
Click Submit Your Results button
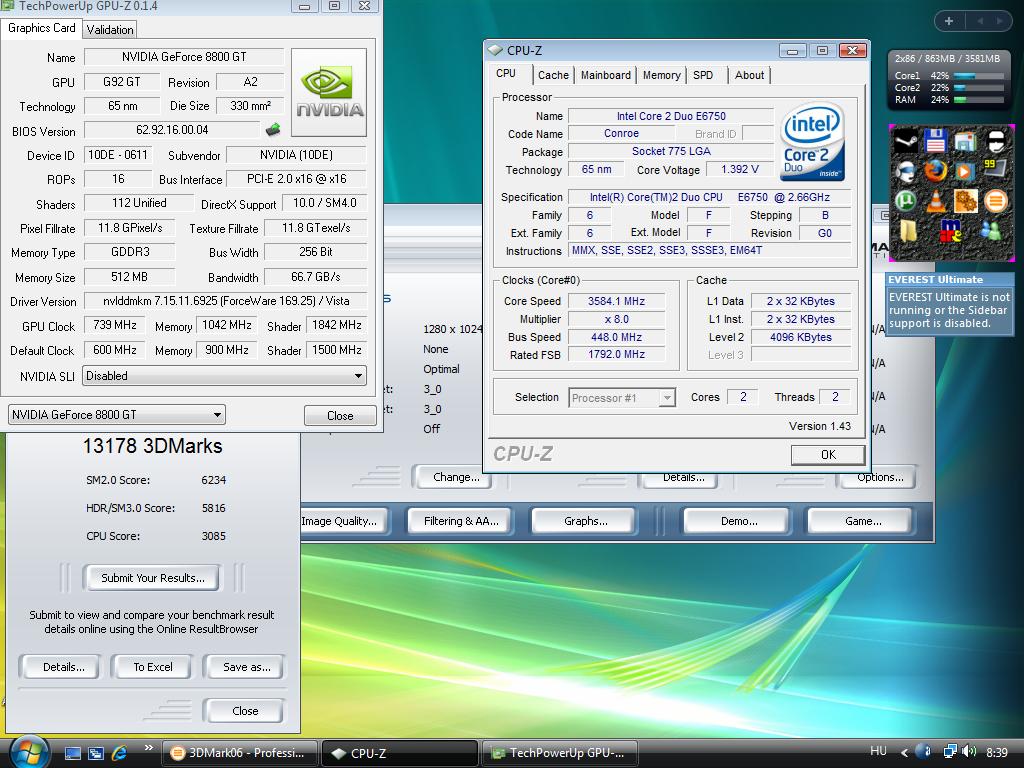click(152, 578)
